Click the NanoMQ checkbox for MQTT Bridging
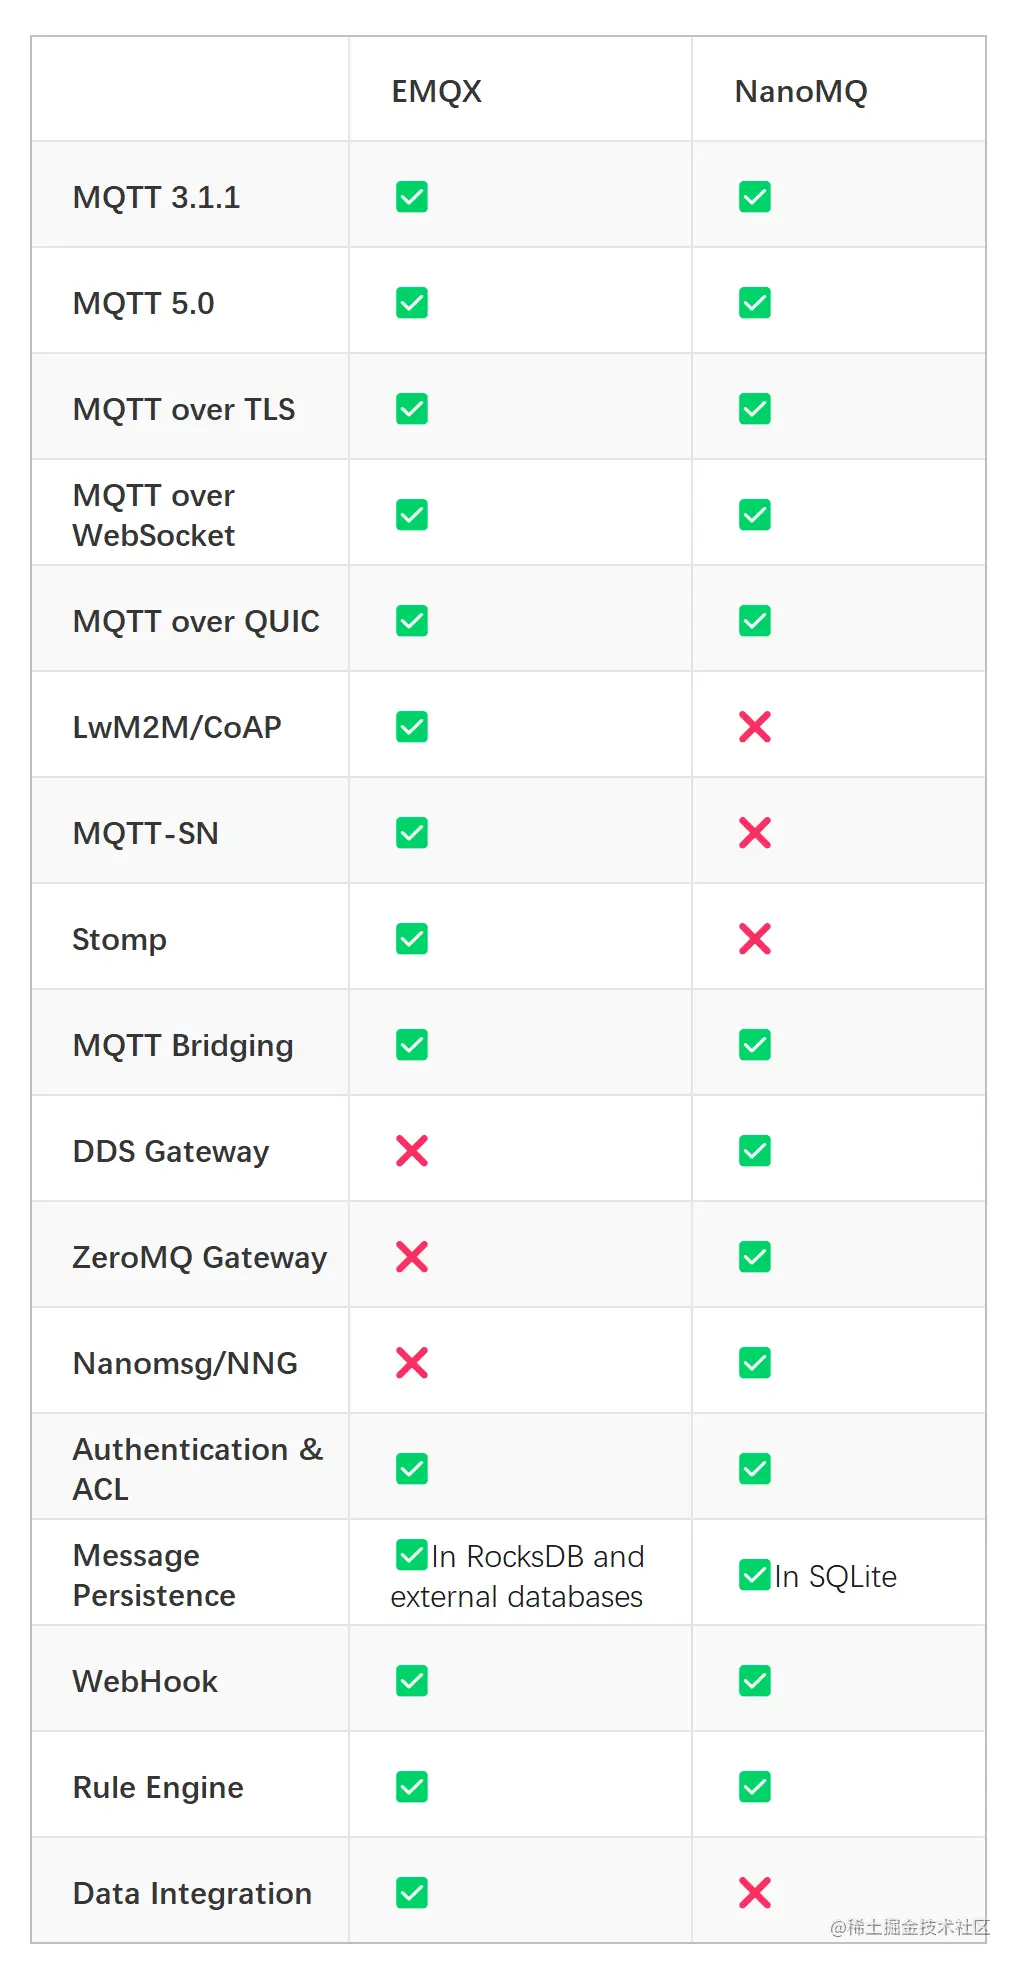Image resolution: width=1023 pixels, height=1970 pixels. click(755, 1045)
